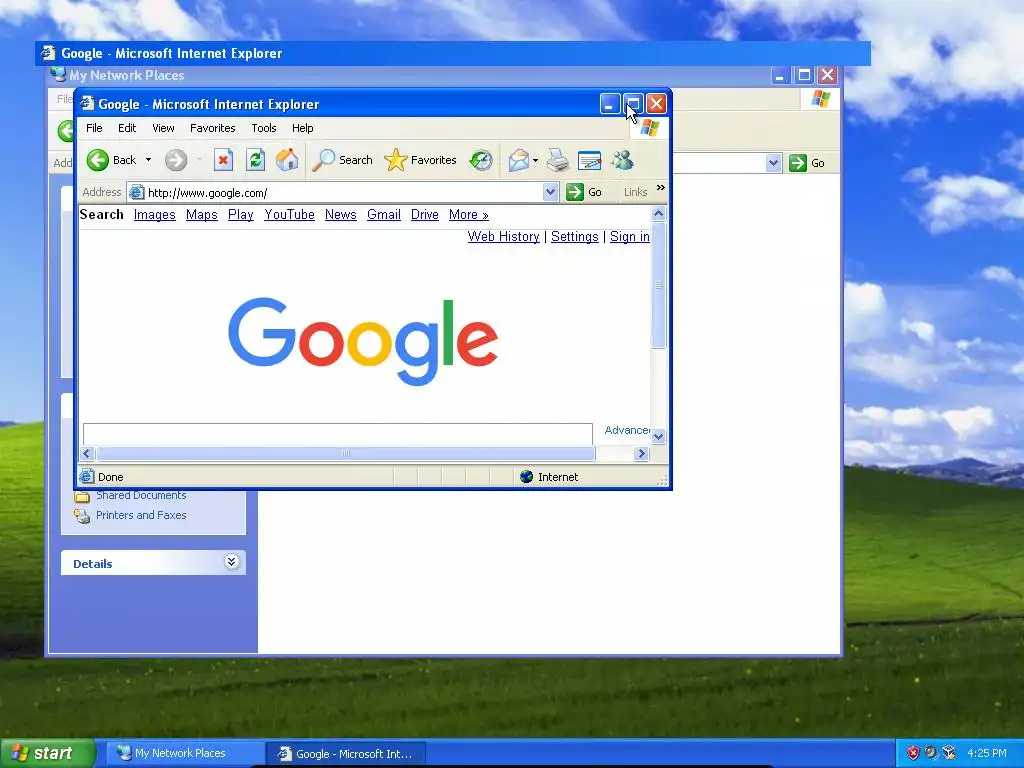
Task: Click the Advanced search link
Action: coord(627,430)
